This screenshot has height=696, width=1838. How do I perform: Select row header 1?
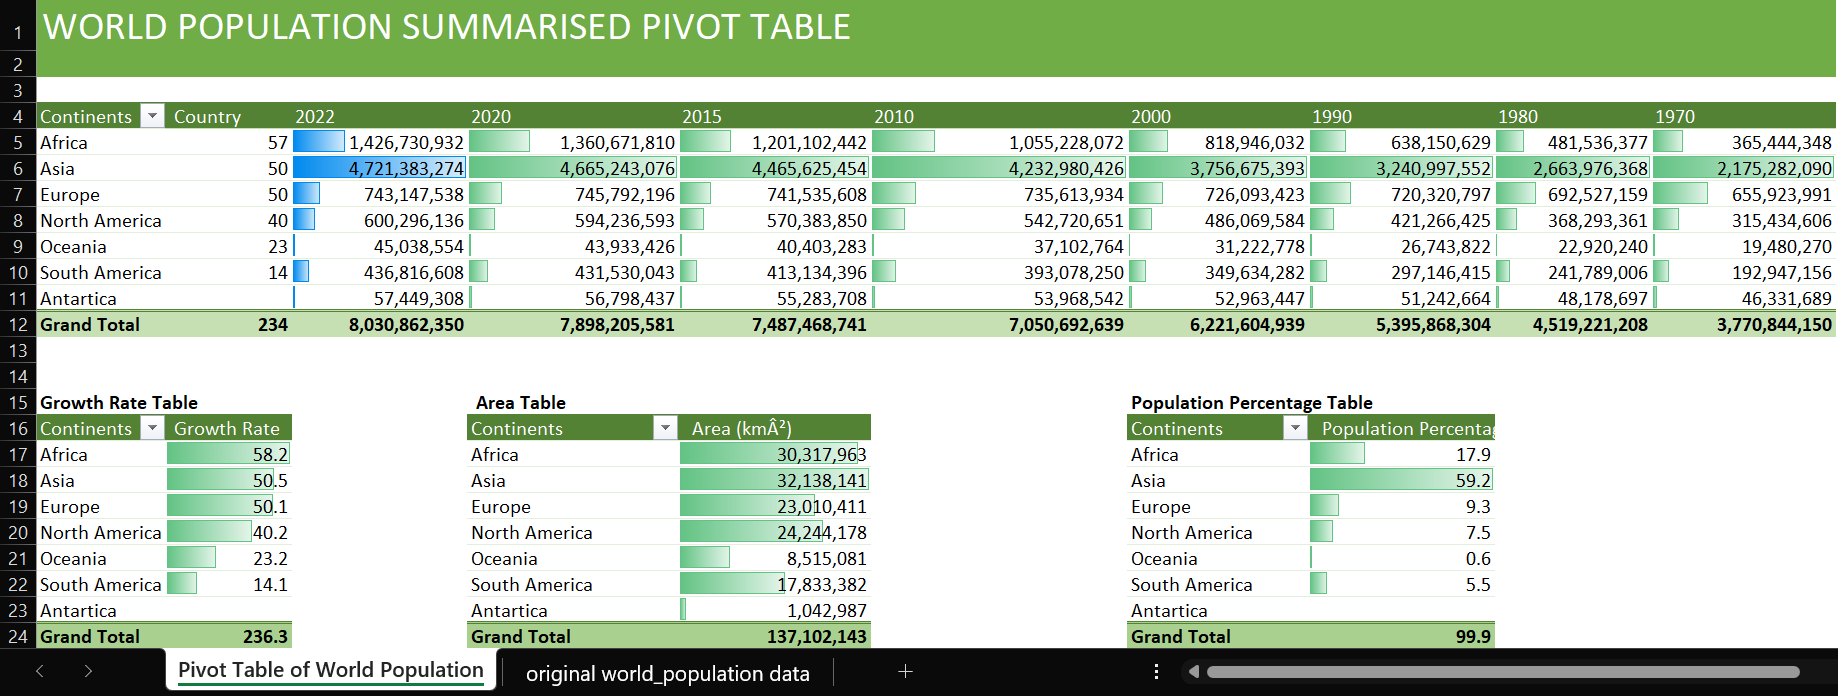pyautogui.click(x=18, y=32)
